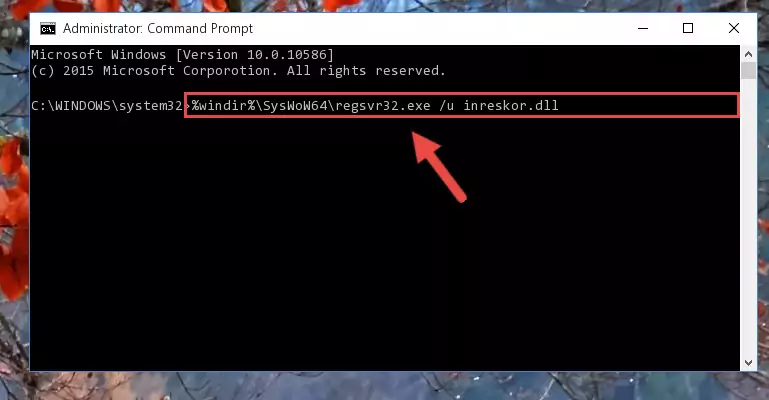Close the Administrator Command Prompt window
Screen dimensions: 769x400
coord(734,28)
